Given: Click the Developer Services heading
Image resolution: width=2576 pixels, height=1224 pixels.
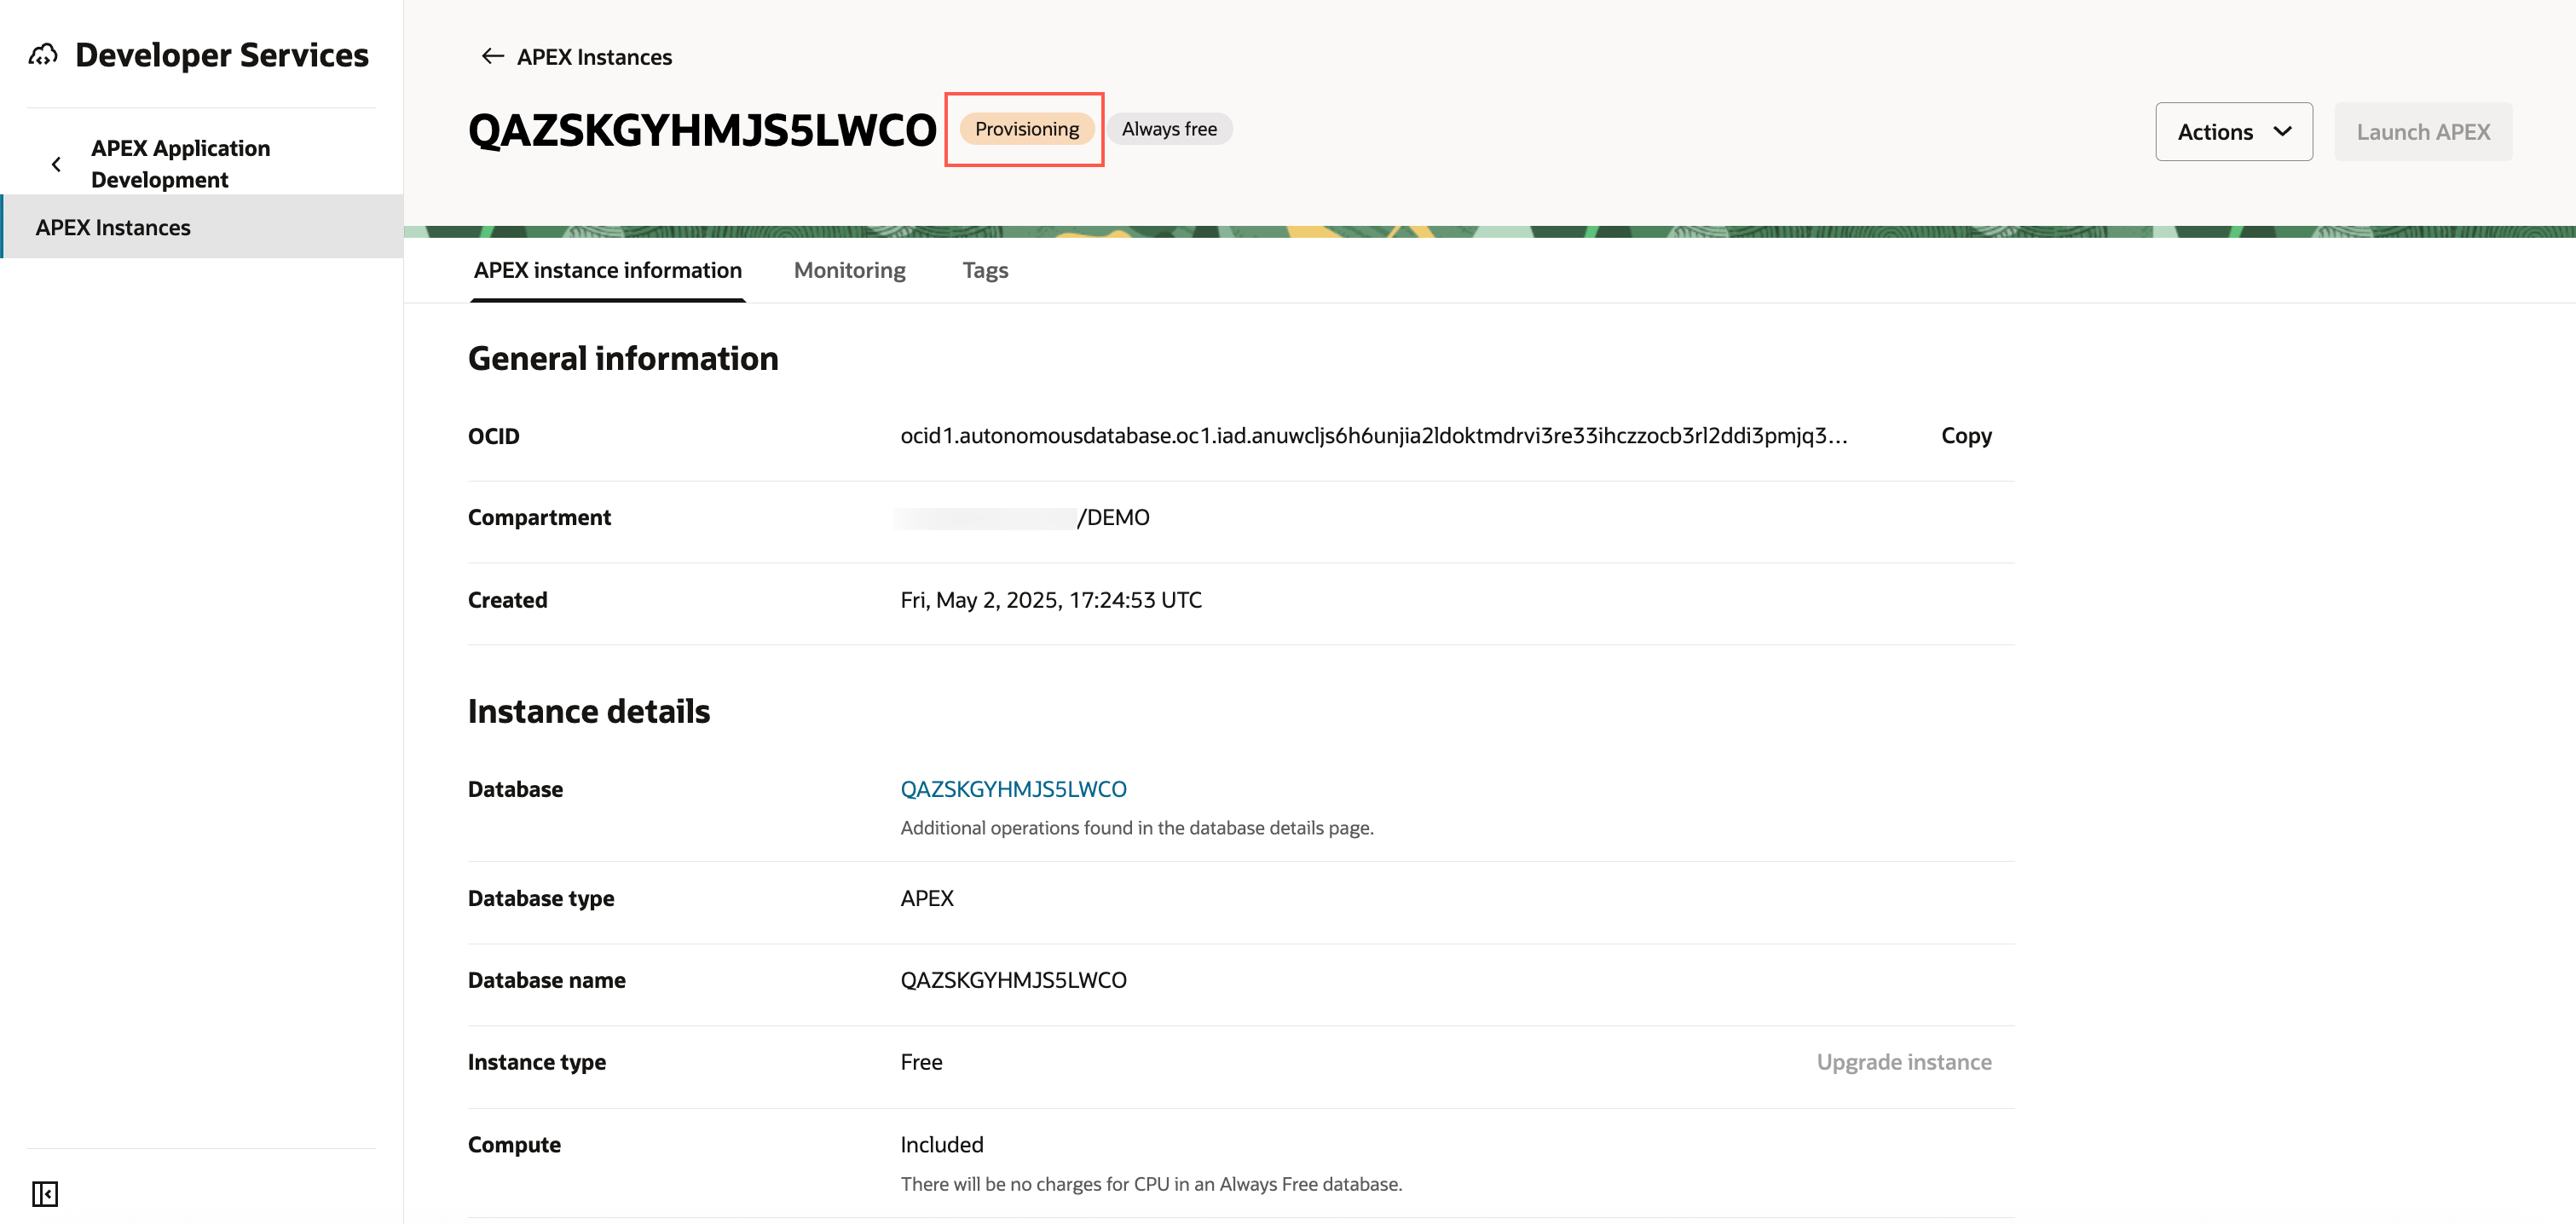Looking at the screenshot, I should pos(222,55).
